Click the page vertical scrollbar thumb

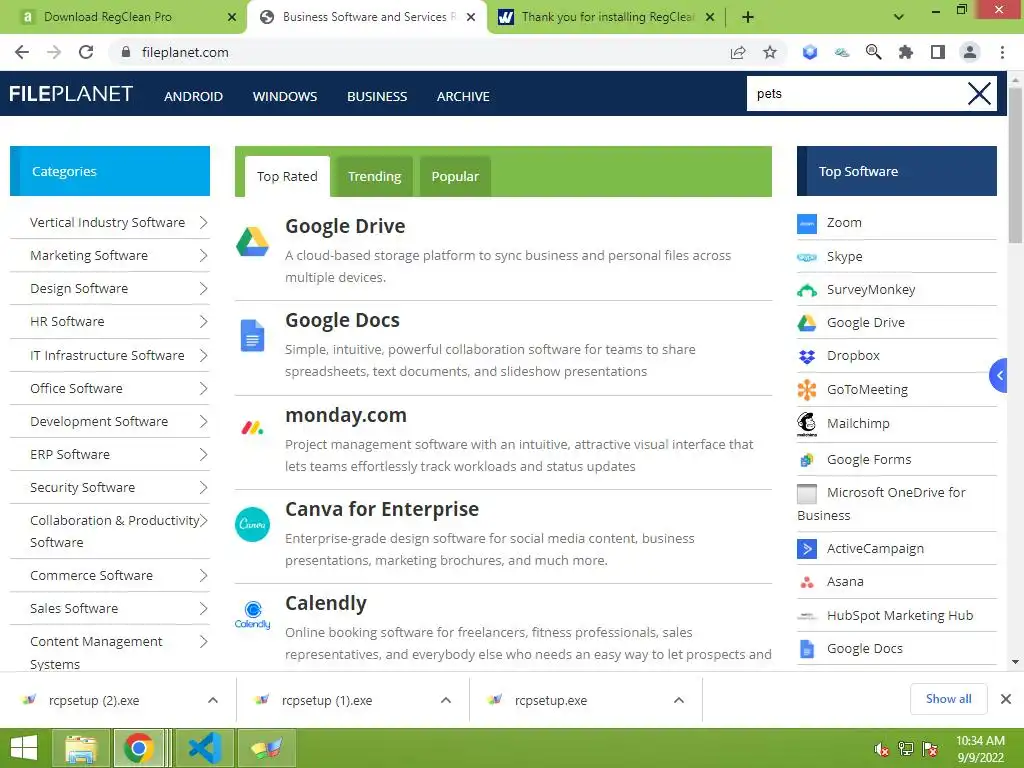pyautogui.click(x=1015, y=165)
